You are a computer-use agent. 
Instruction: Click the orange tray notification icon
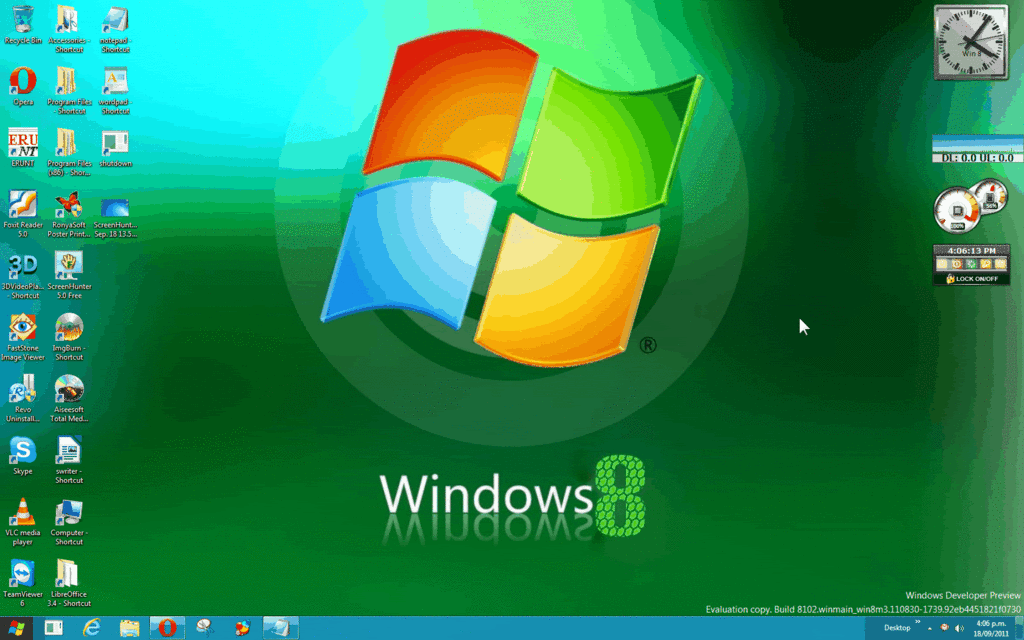[944, 628]
